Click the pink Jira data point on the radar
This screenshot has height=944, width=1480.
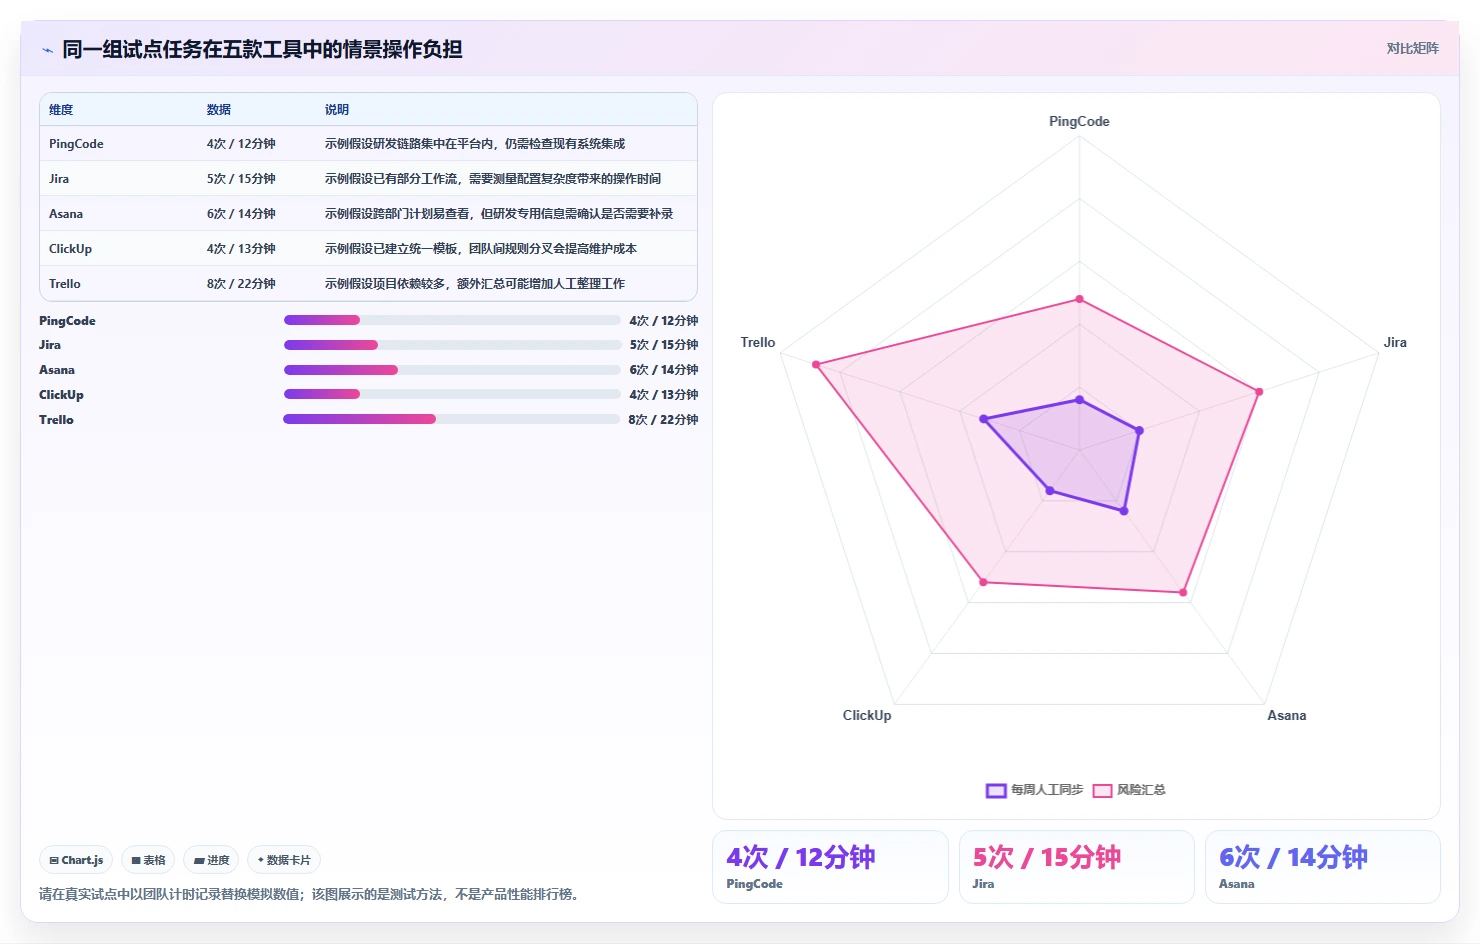[1258, 392]
